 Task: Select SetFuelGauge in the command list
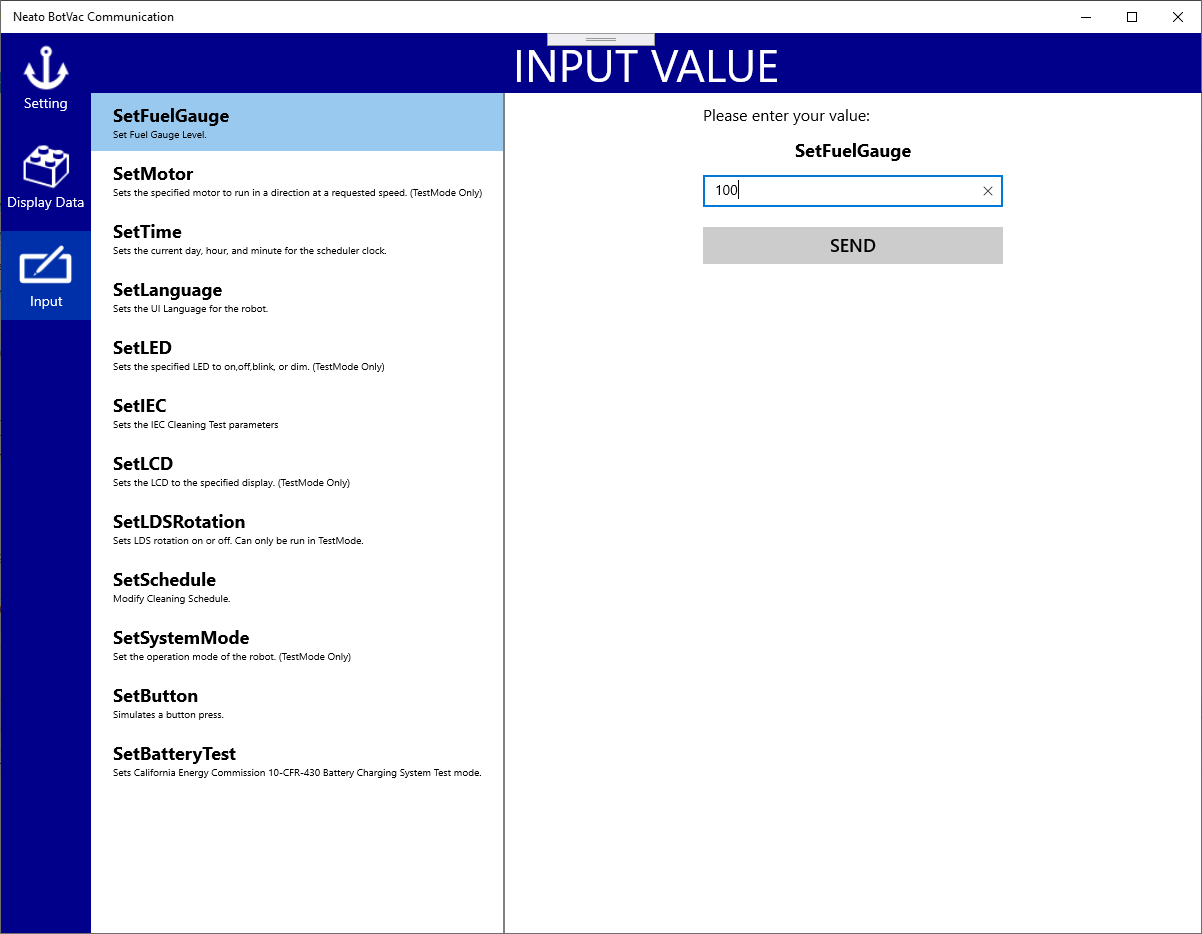297,123
